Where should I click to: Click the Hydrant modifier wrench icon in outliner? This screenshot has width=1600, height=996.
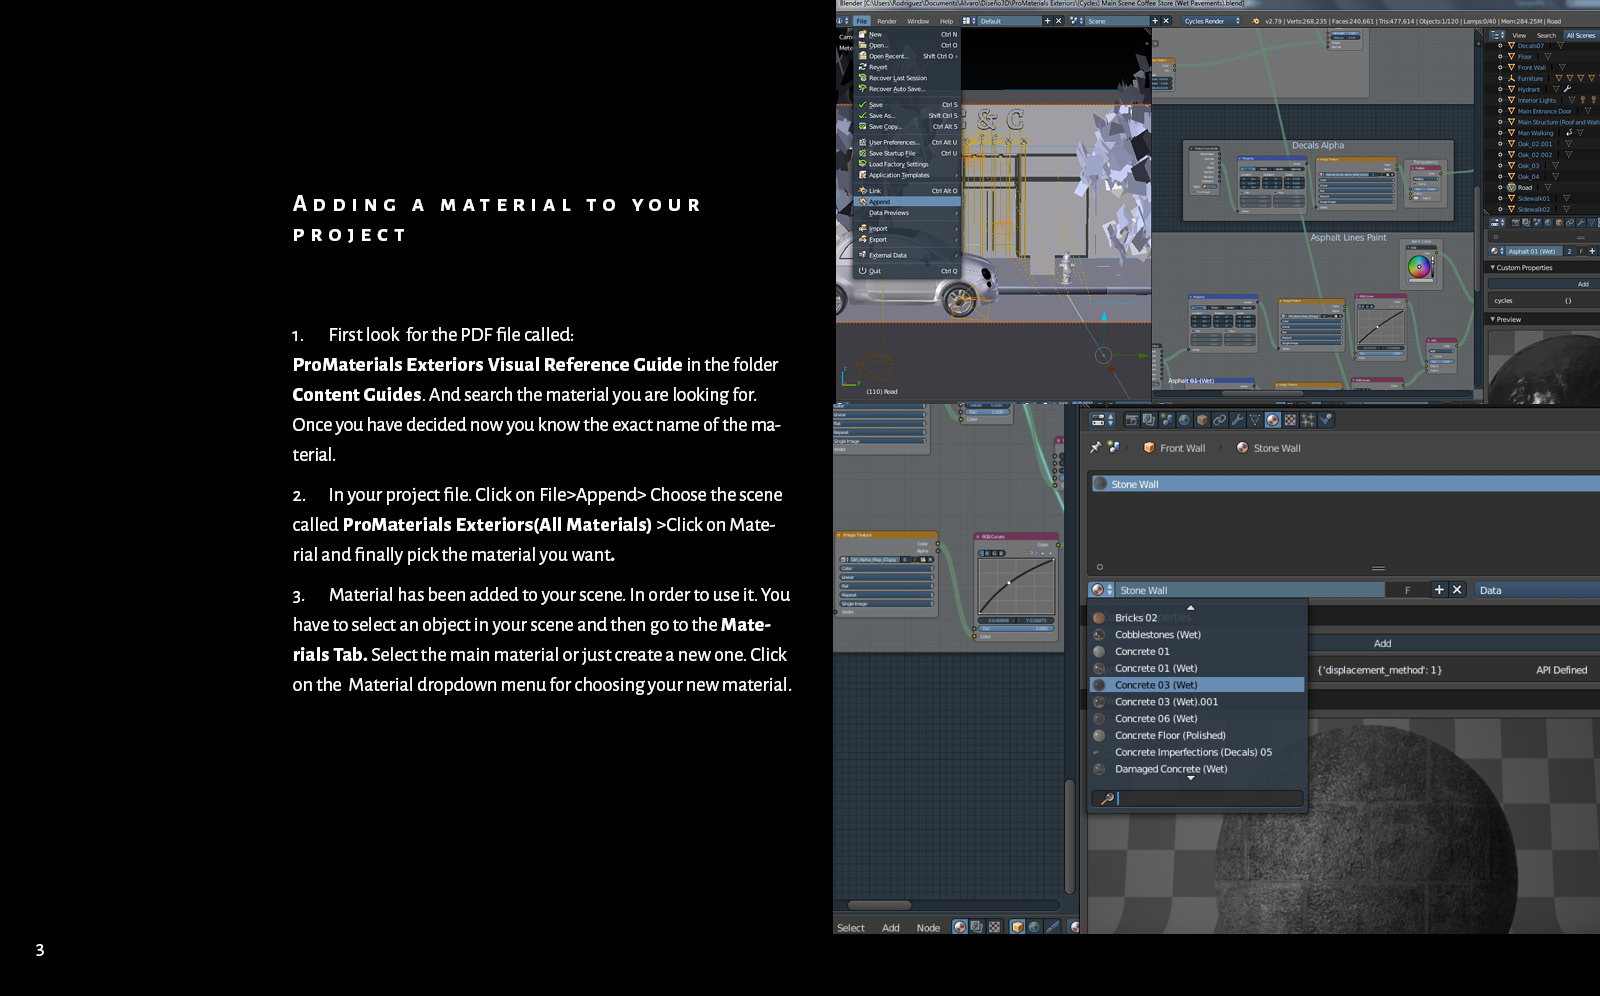[1567, 89]
